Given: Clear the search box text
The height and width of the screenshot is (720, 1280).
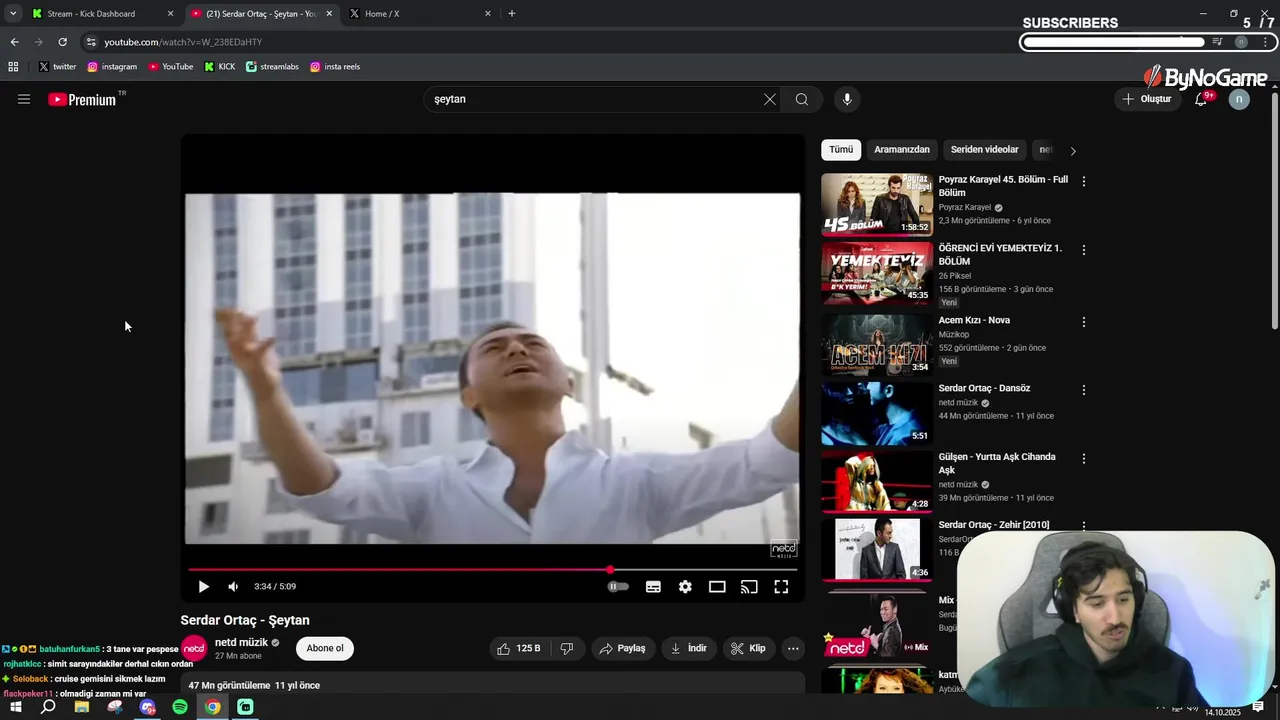Looking at the screenshot, I should (769, 99).
